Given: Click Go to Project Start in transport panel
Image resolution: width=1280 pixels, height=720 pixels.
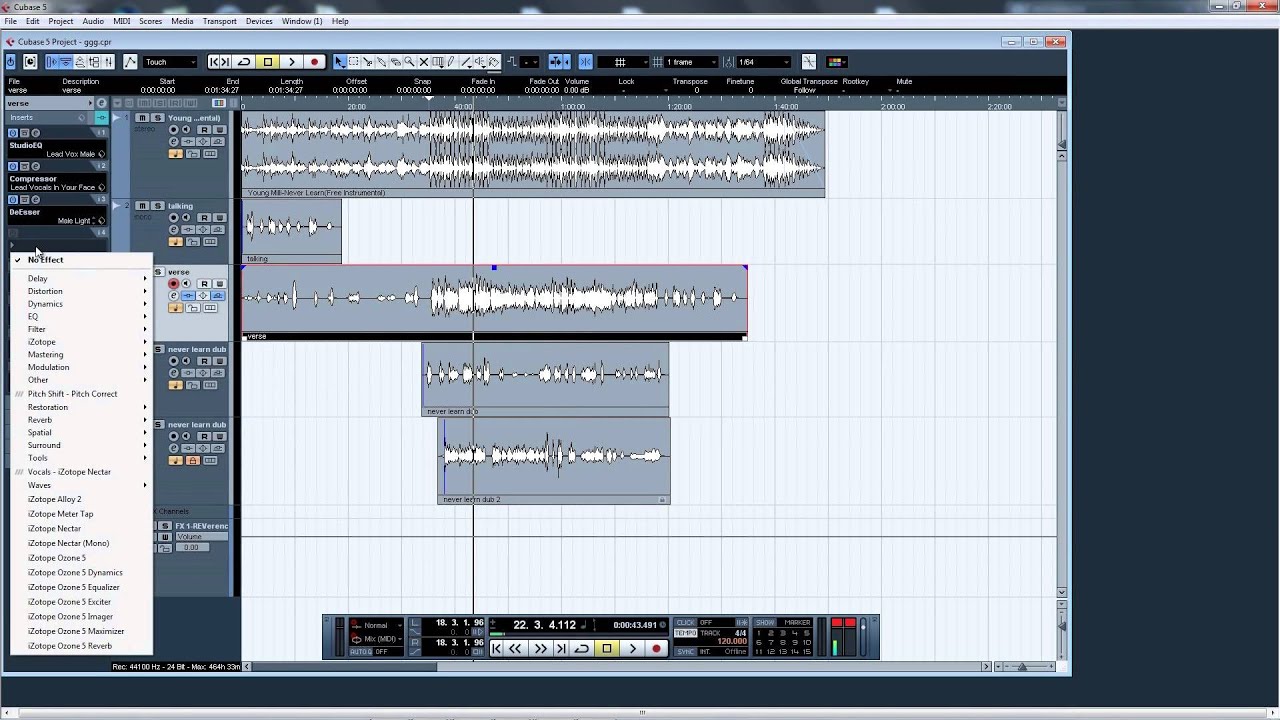Looking at the screenshot, I should pyautogui.click(x=496, y=648).
